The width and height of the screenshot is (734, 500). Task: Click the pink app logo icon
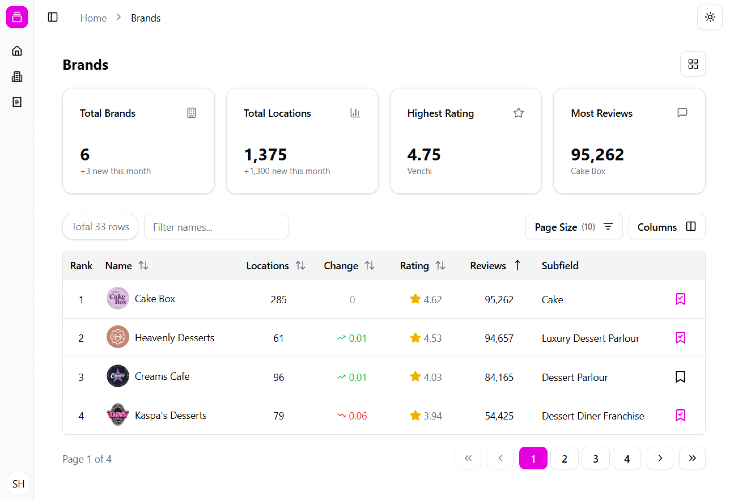[17, 17]
